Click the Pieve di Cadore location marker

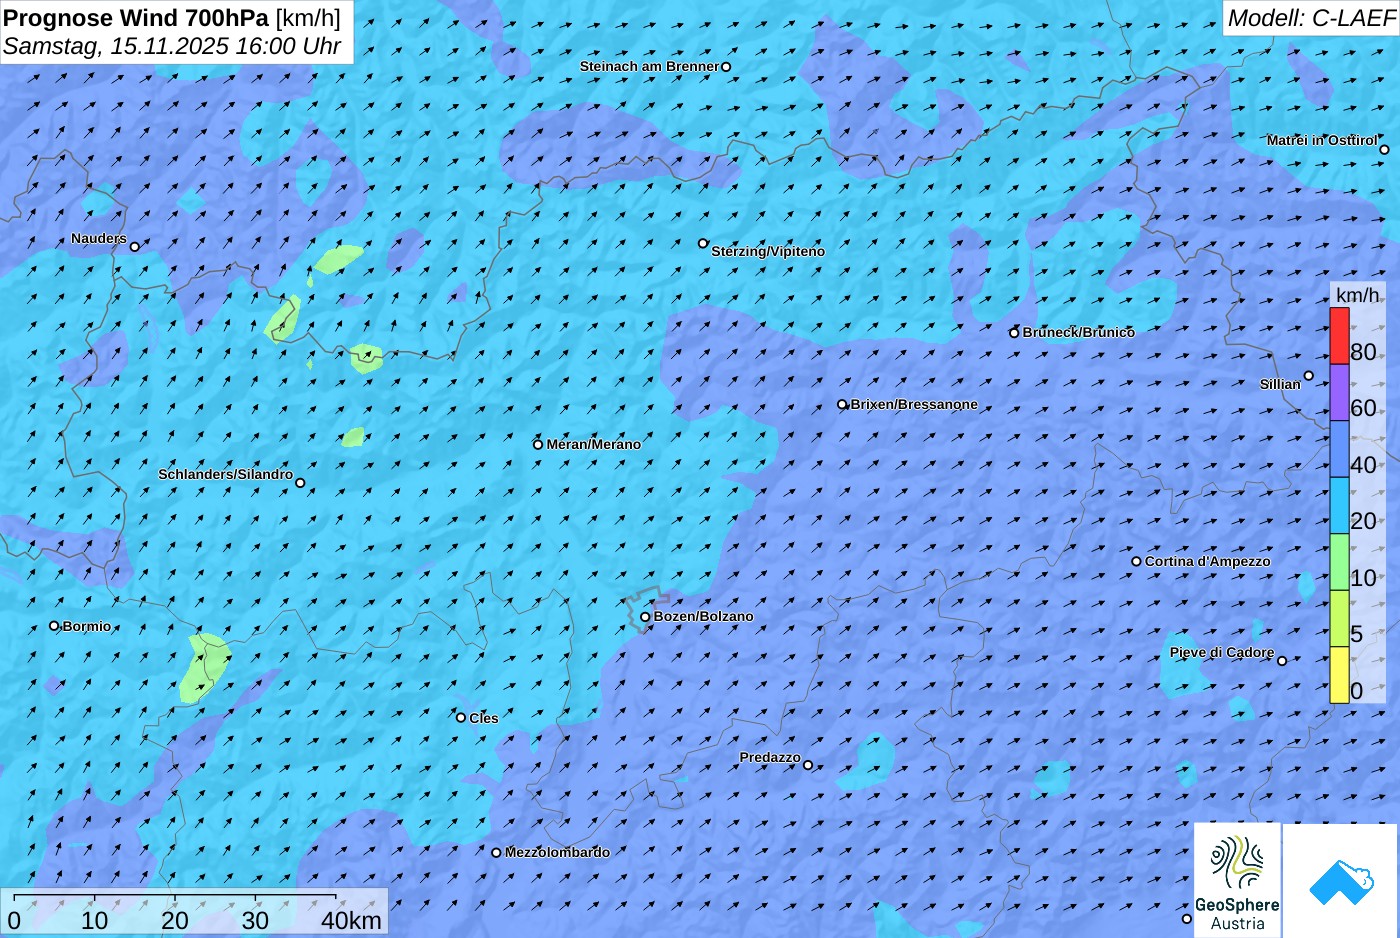click(x=1282, y=660)
